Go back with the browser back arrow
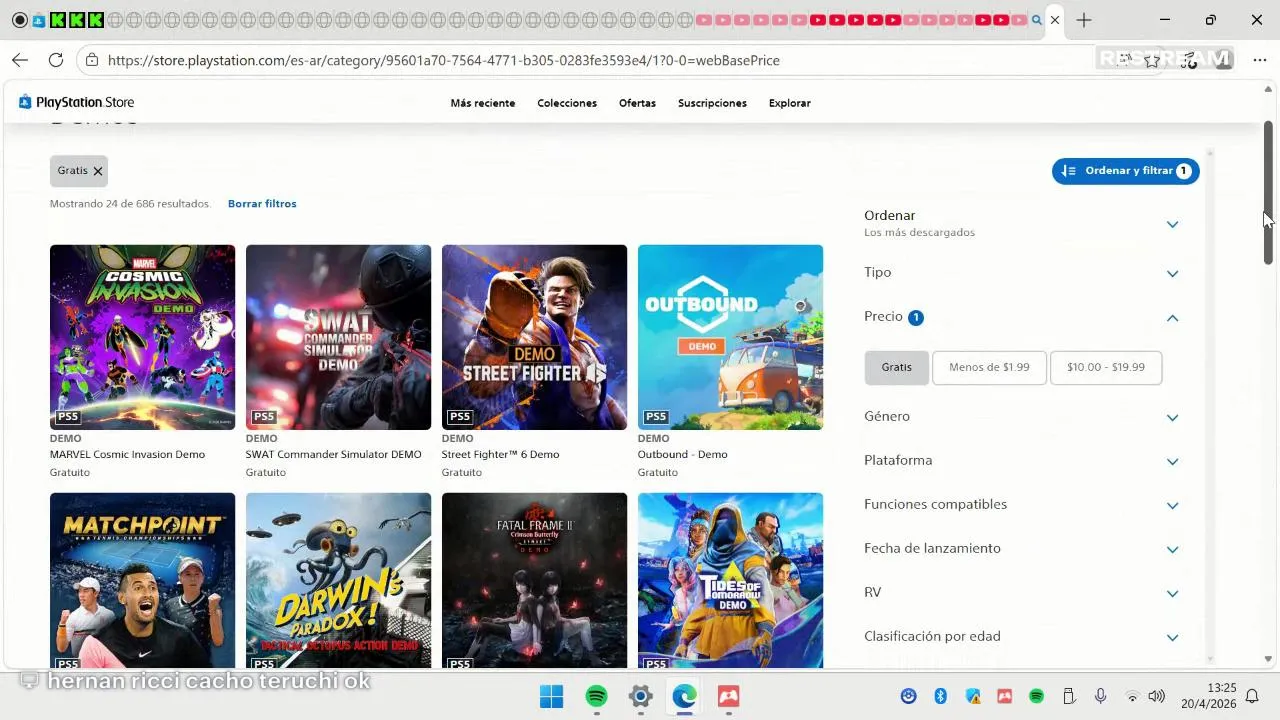This screenshot has height=720, width=1280. (x=20, y=60)
